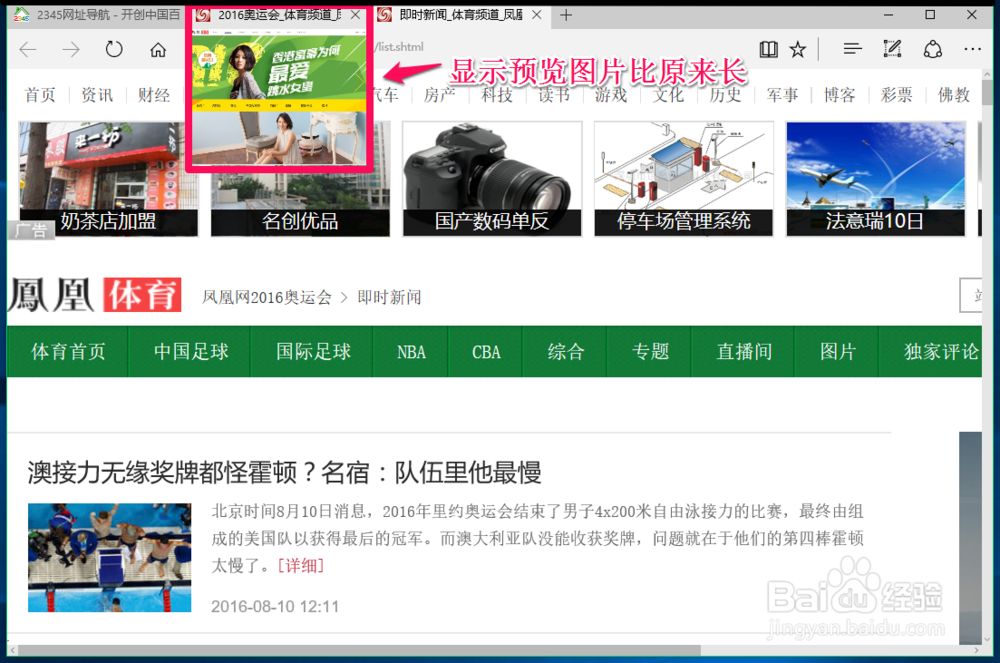
Task: Open a new tab with the plus button
Action: pyautogui.click(x=566, y=15)
